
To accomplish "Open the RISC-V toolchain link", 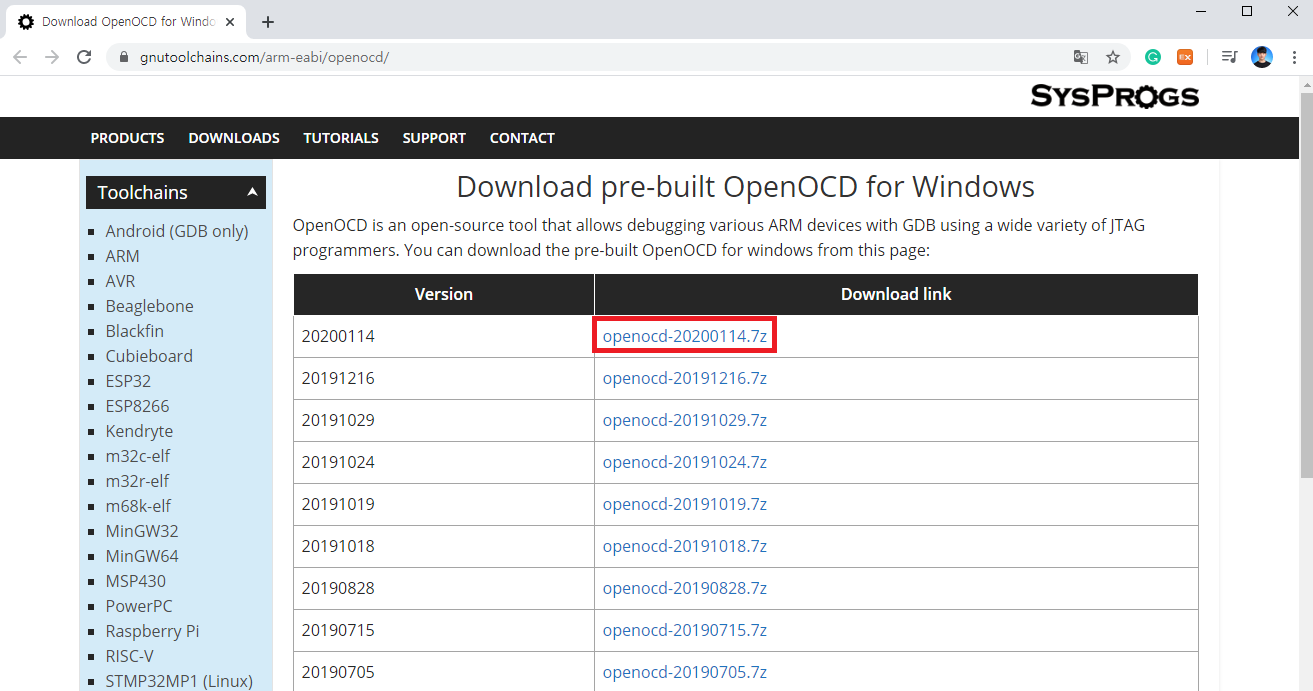I will (130, 656).
